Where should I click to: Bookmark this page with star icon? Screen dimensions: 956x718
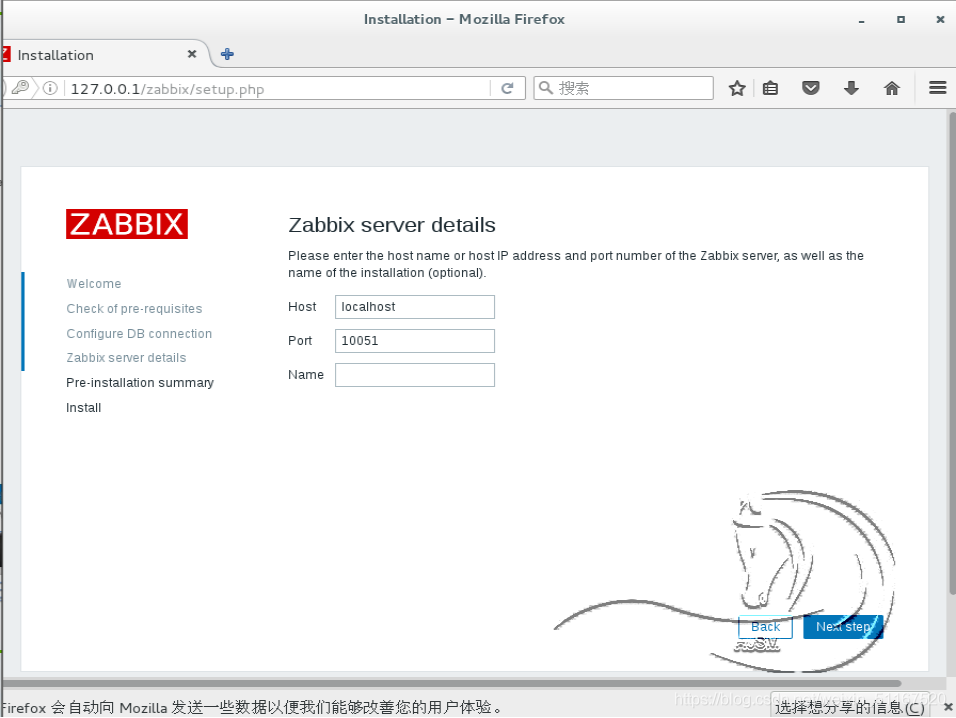pyautogui.click(x=737, y=88)
